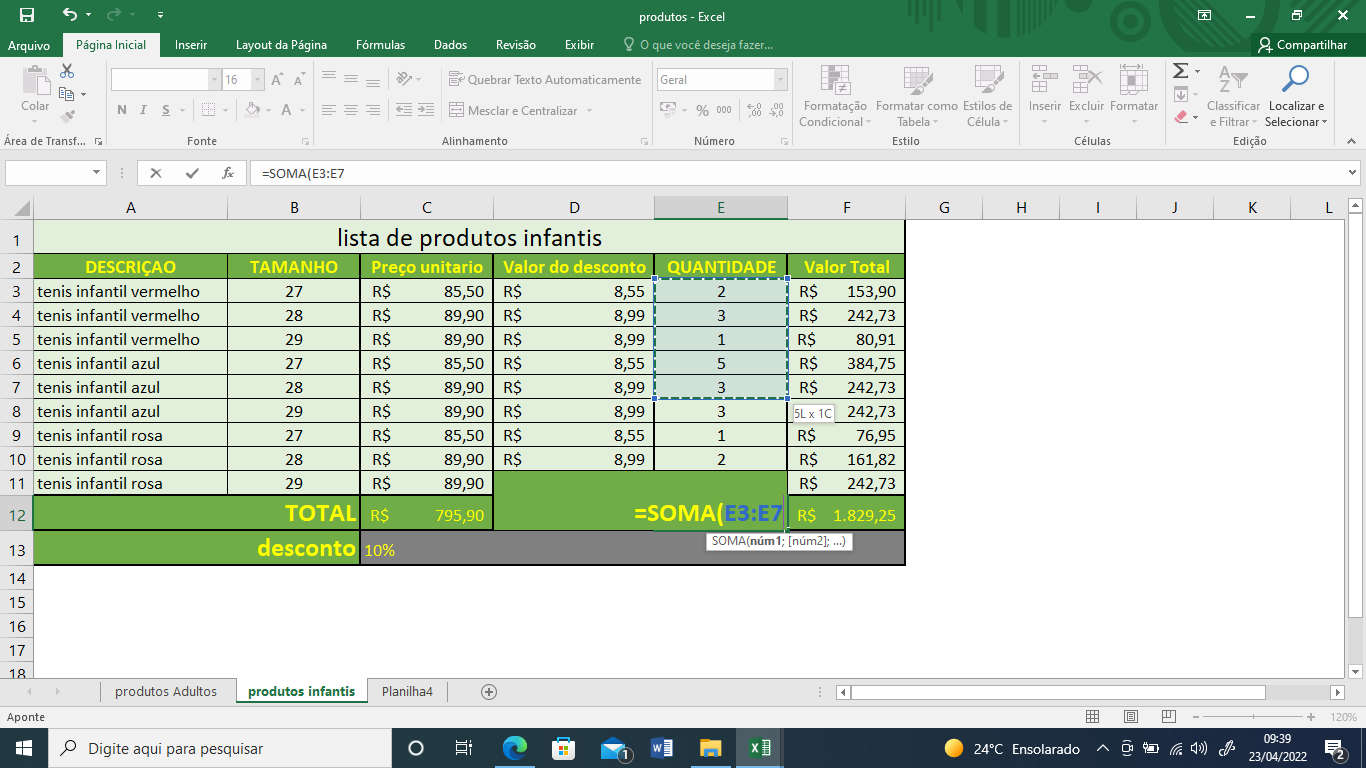Screen dimensions: 1366x768
Task: Click the decrease font size icon
Action: 299,80
